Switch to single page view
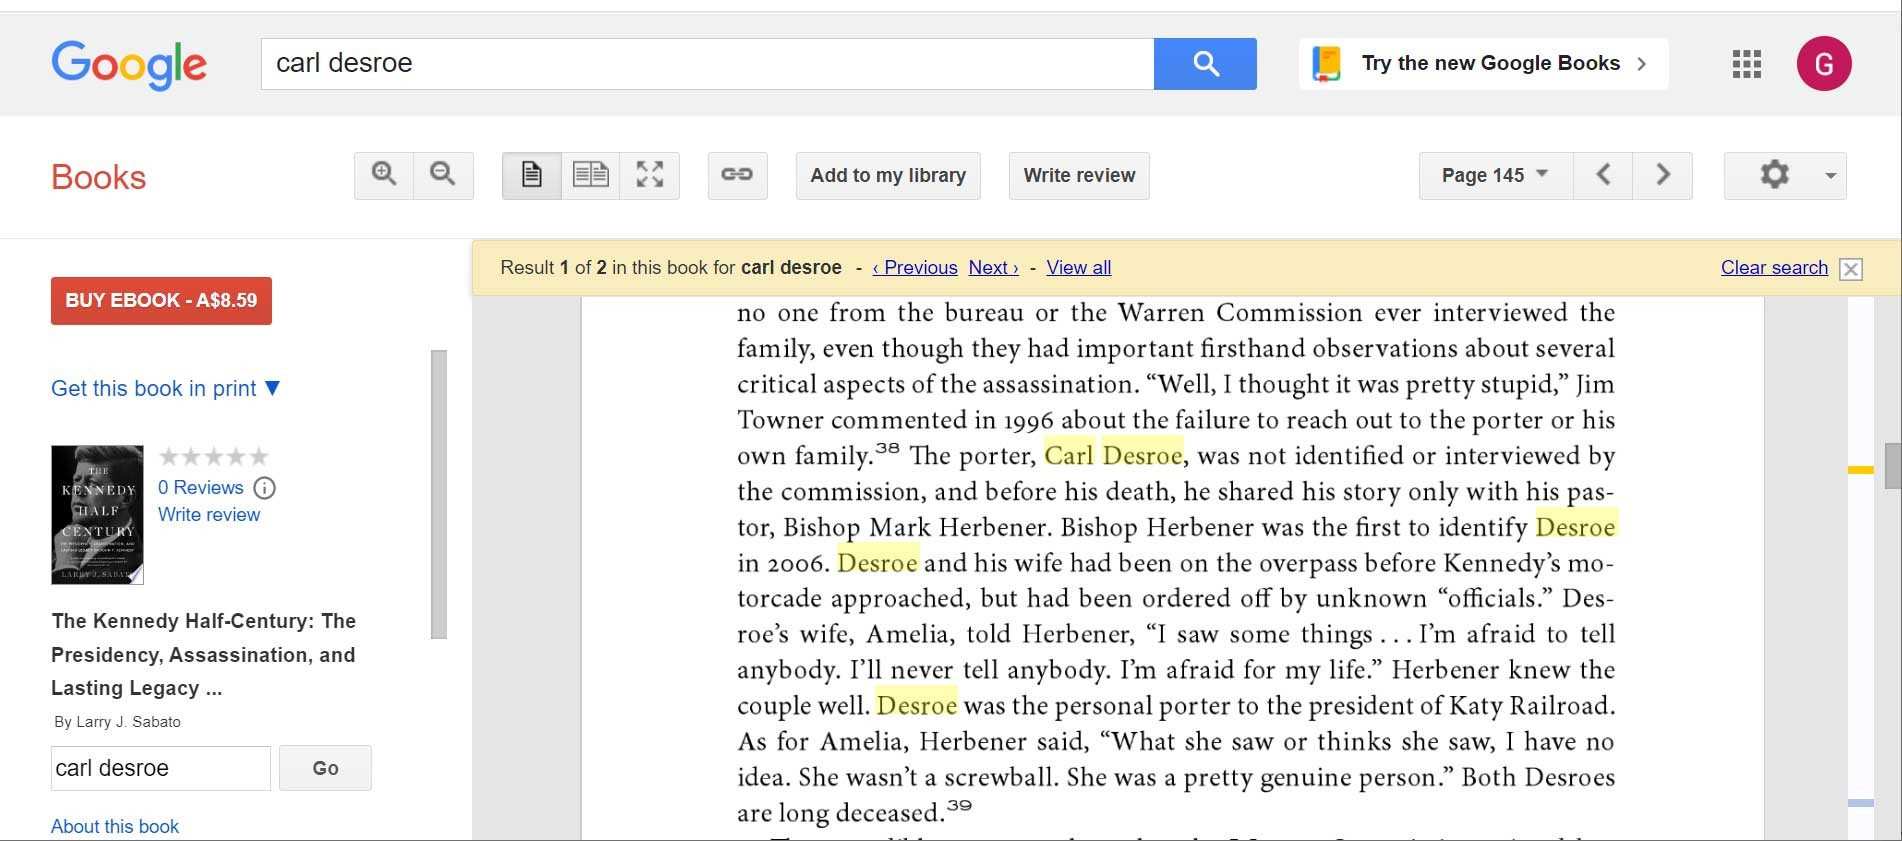 pos(532,175)
